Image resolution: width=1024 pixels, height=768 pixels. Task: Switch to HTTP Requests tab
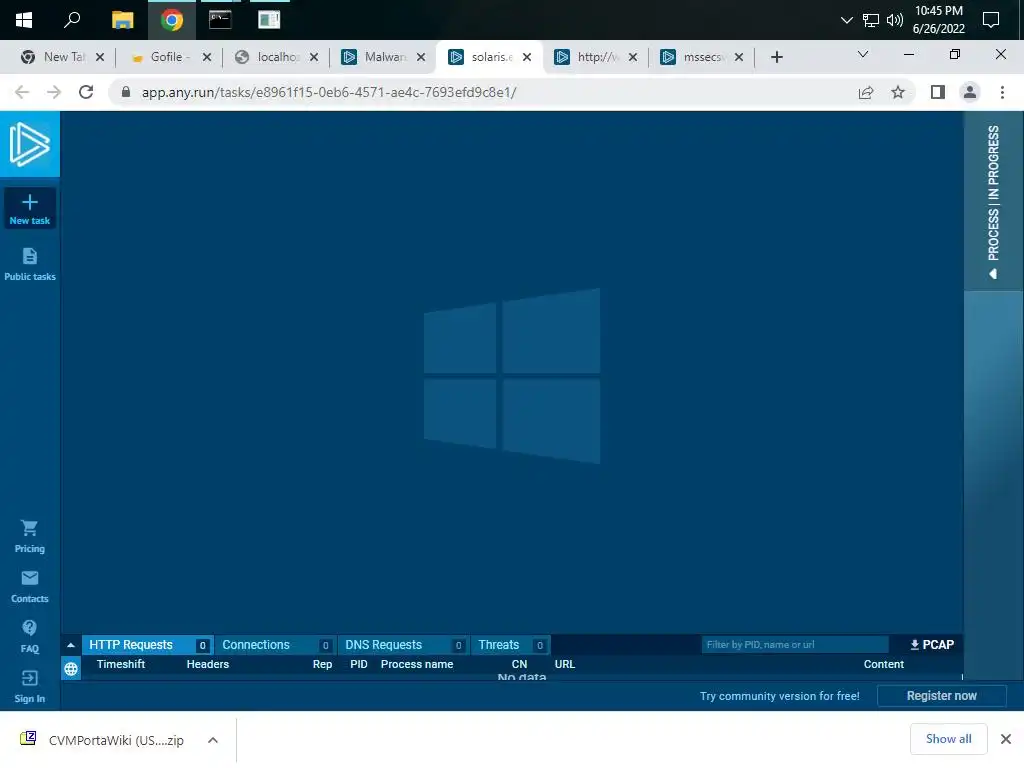pyautogui.click(x=148, y=645)
